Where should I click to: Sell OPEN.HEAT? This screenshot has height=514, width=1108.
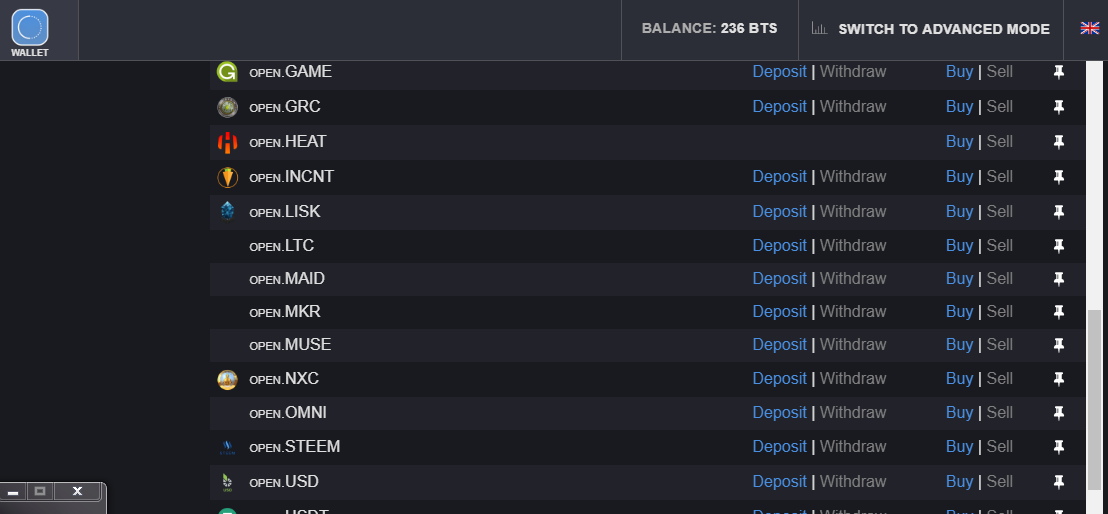coord(1000,142)
